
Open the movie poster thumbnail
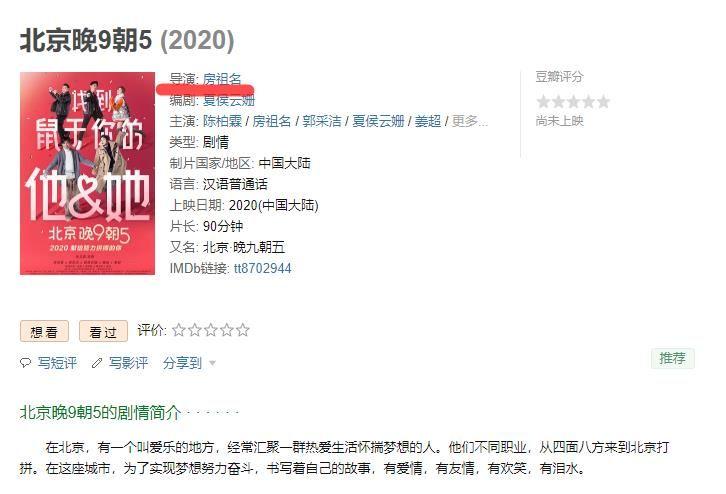88,173
